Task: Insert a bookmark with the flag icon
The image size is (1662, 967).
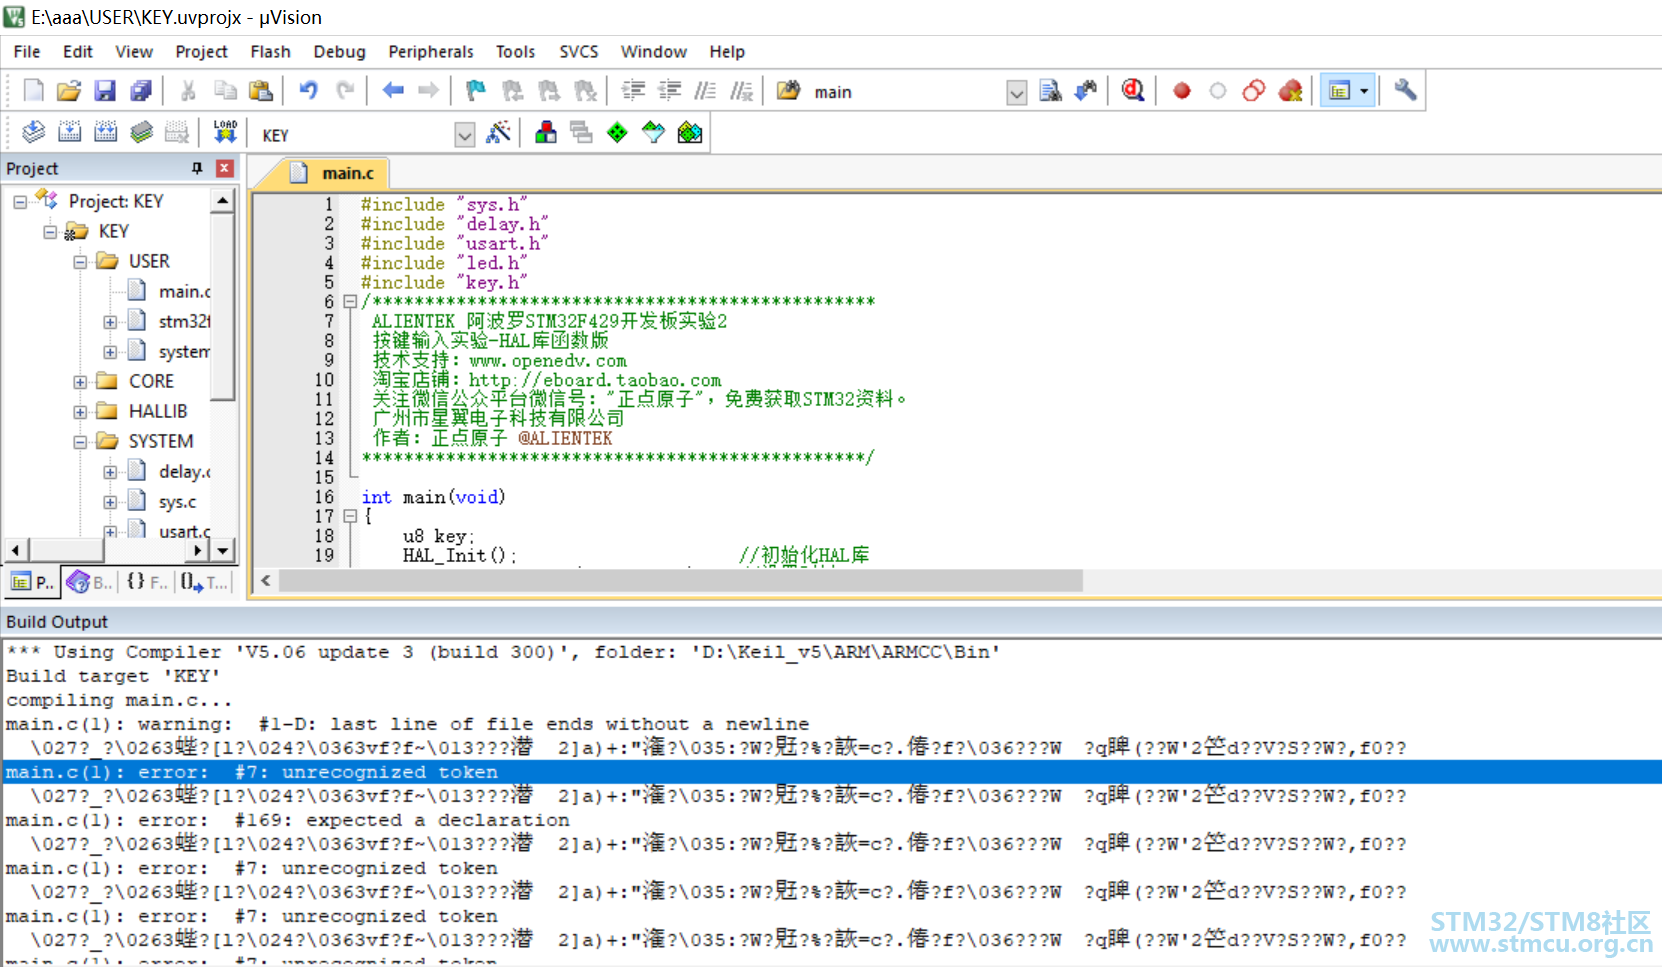Action: pos(476,91)
